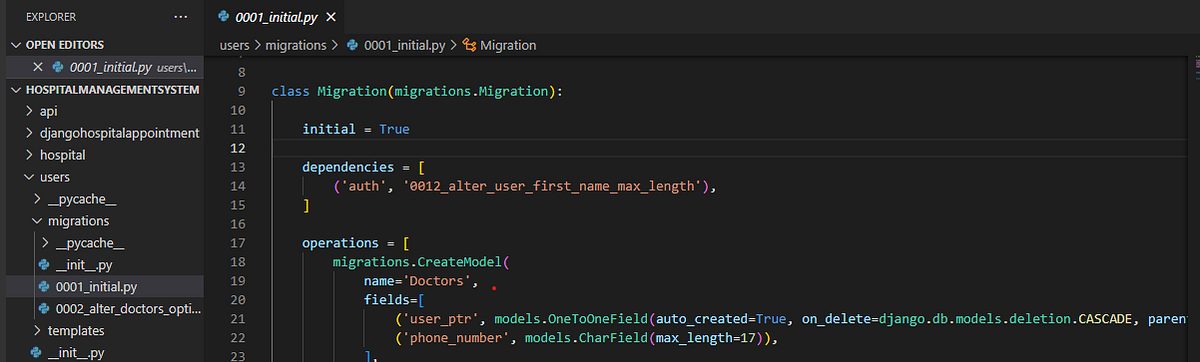
Task: Click the Python icon on the editor tab
Action: [x=223, y=17]
